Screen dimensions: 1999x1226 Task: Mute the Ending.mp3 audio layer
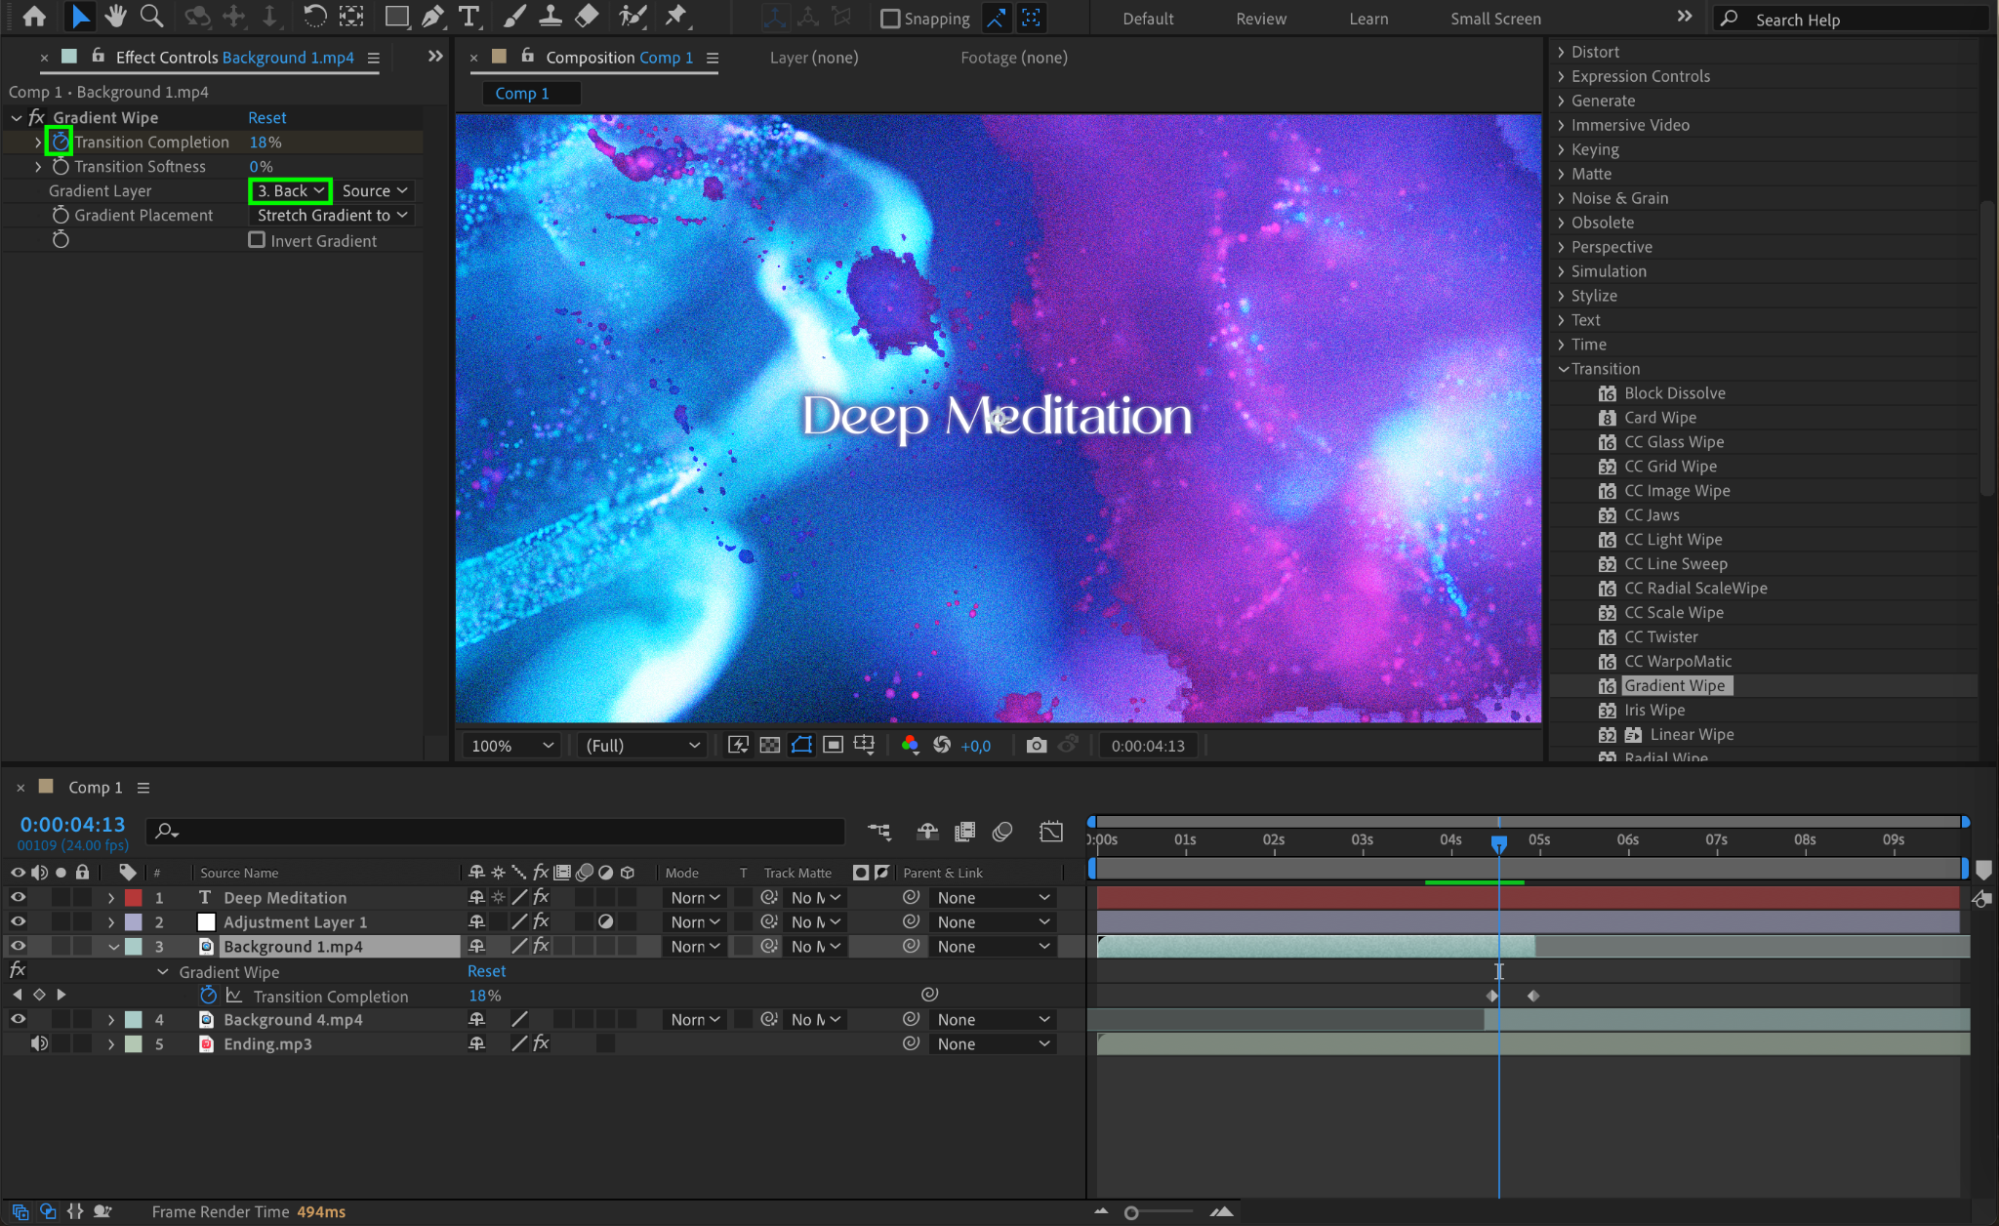(x=39, y=1043)
